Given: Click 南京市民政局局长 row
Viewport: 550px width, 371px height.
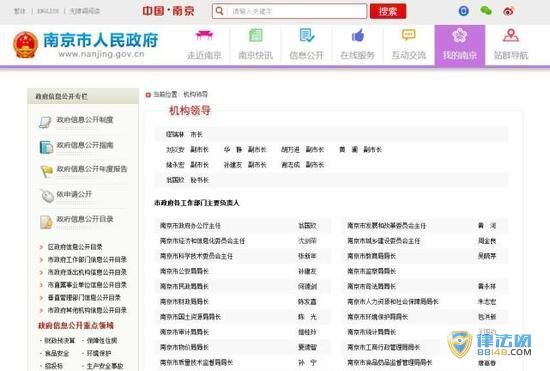Looking at the screenshot, I should (x=242, y=286).
